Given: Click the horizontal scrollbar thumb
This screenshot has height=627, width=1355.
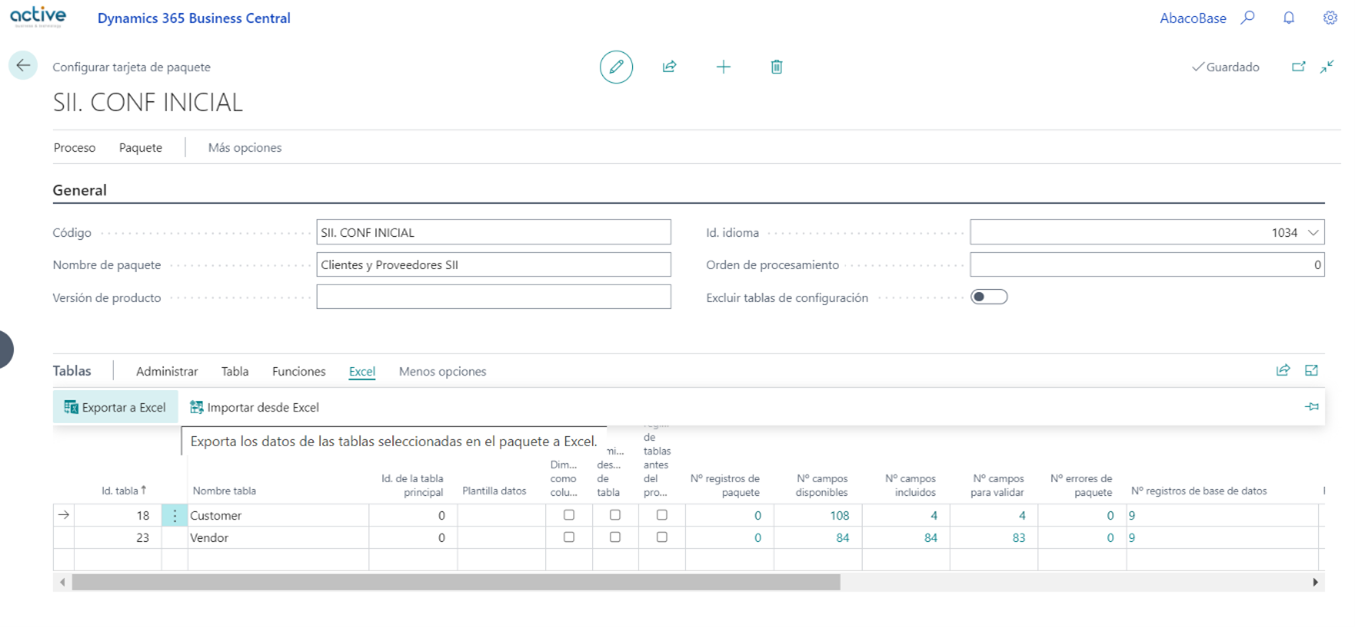Looking at the screenshot, I should point(456,582).
